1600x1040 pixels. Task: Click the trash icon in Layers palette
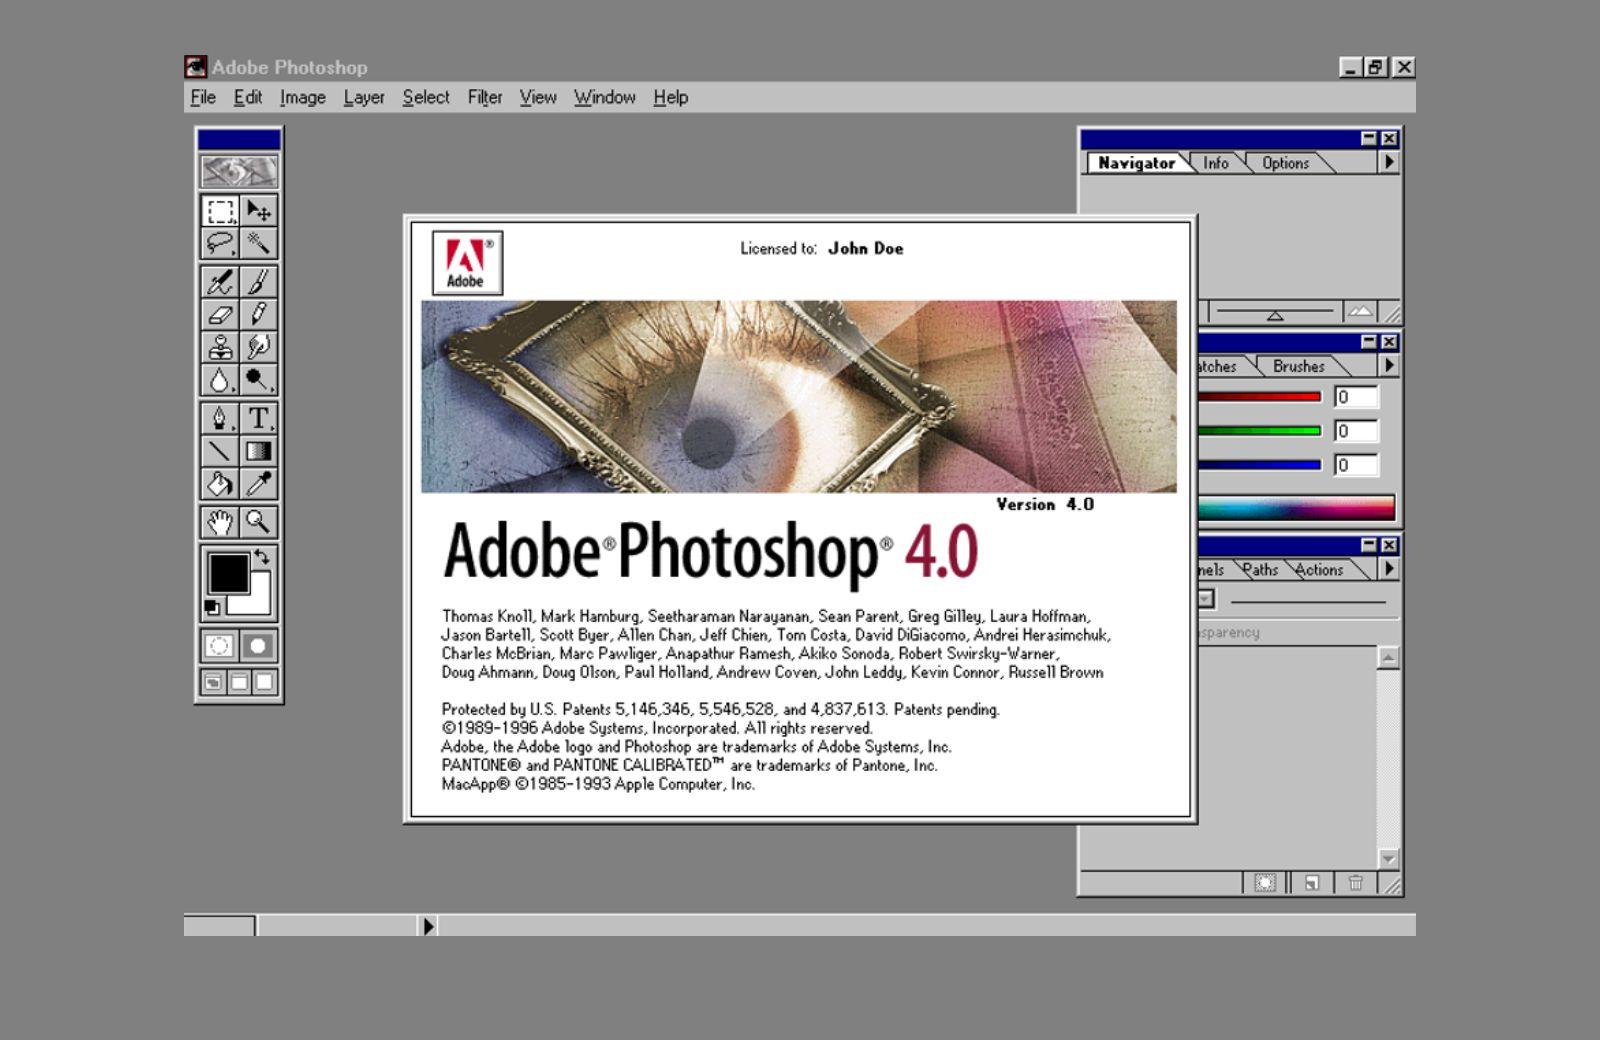click(1356, 883)
